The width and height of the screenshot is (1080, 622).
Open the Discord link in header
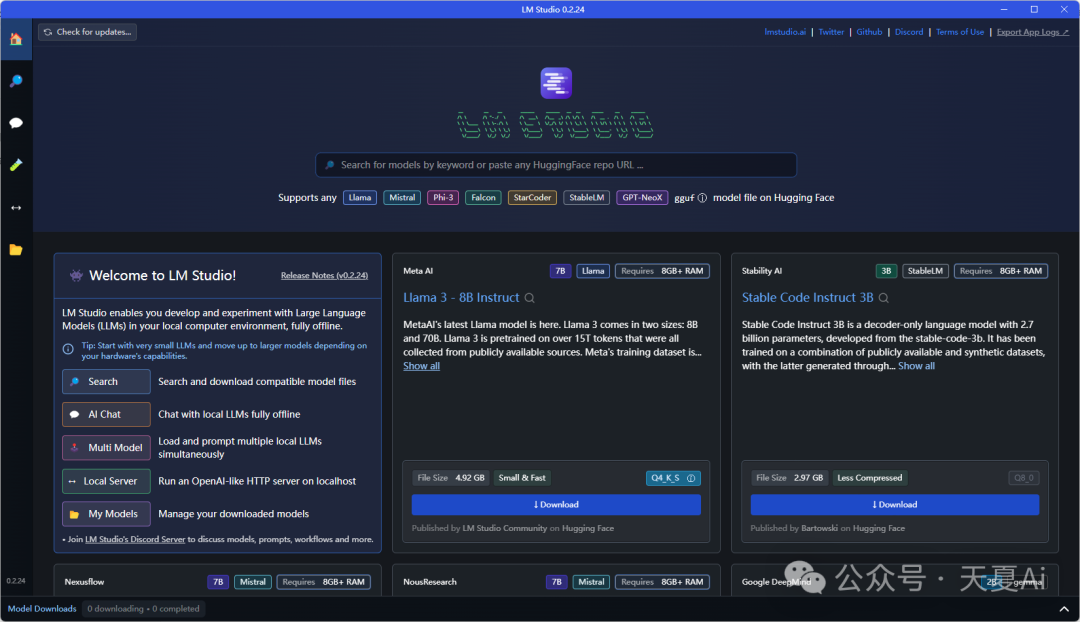point(908,32)
